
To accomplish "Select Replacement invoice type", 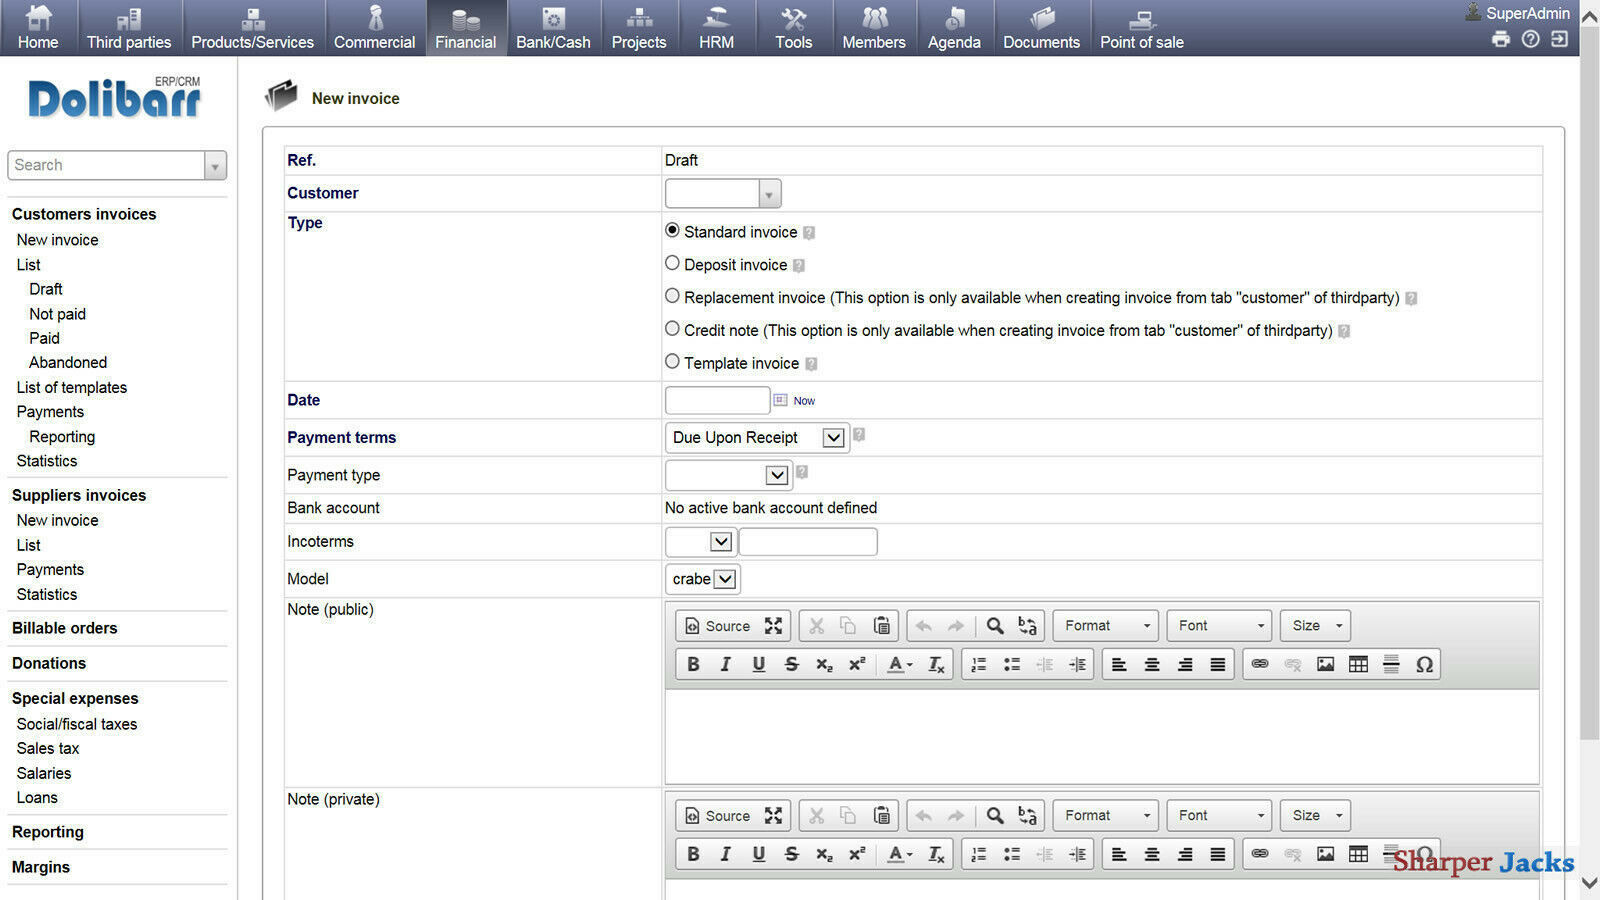I will pos(672,296).
